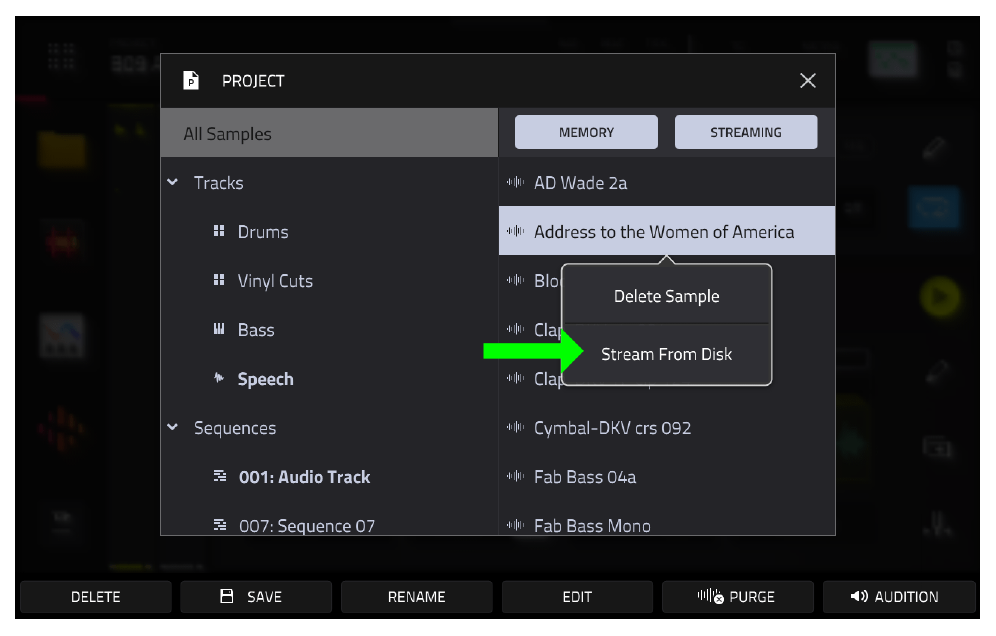Click the AUDITION button

pos(899,597)
